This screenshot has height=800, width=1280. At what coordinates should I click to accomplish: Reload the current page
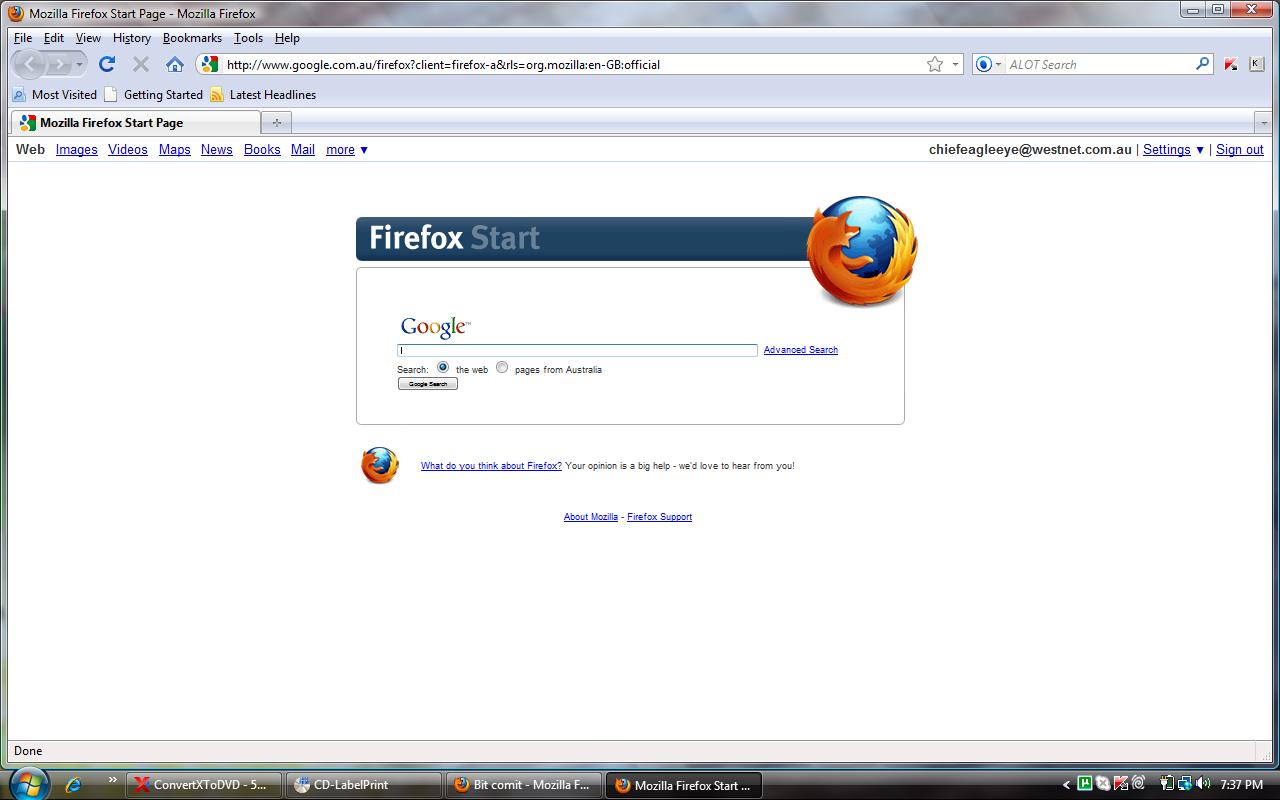coord(107,64)
